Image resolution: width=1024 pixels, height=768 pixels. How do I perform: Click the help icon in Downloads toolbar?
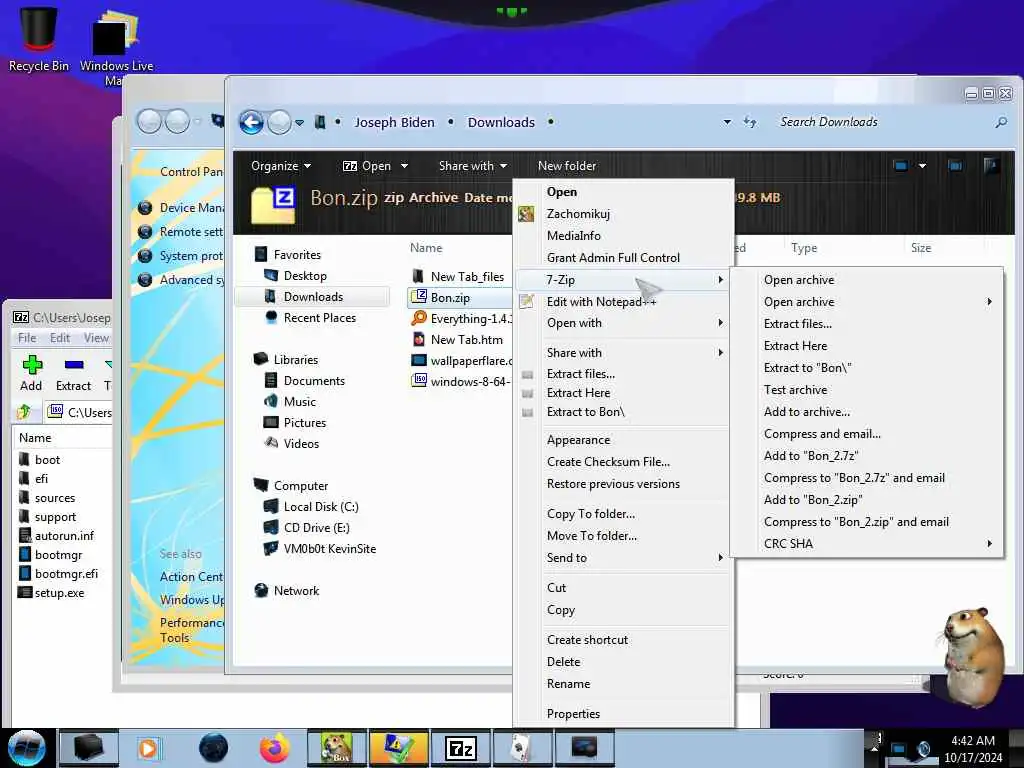[x=991, y=166]
